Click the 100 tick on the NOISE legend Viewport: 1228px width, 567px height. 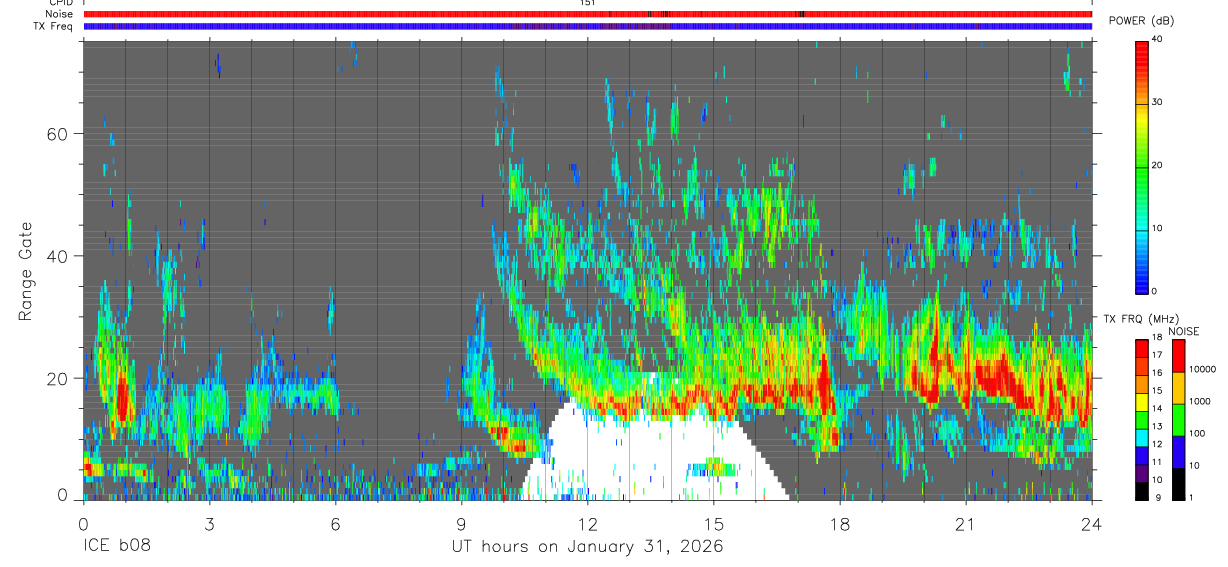[1198, 433]
